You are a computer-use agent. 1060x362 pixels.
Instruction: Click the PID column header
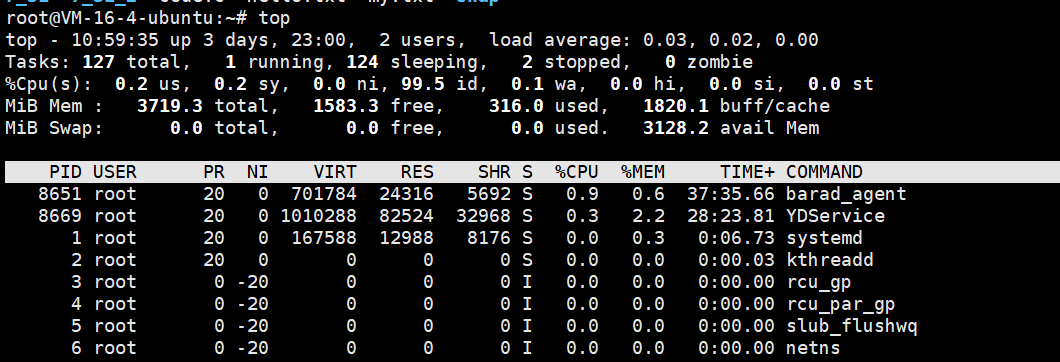pos(66,172)
